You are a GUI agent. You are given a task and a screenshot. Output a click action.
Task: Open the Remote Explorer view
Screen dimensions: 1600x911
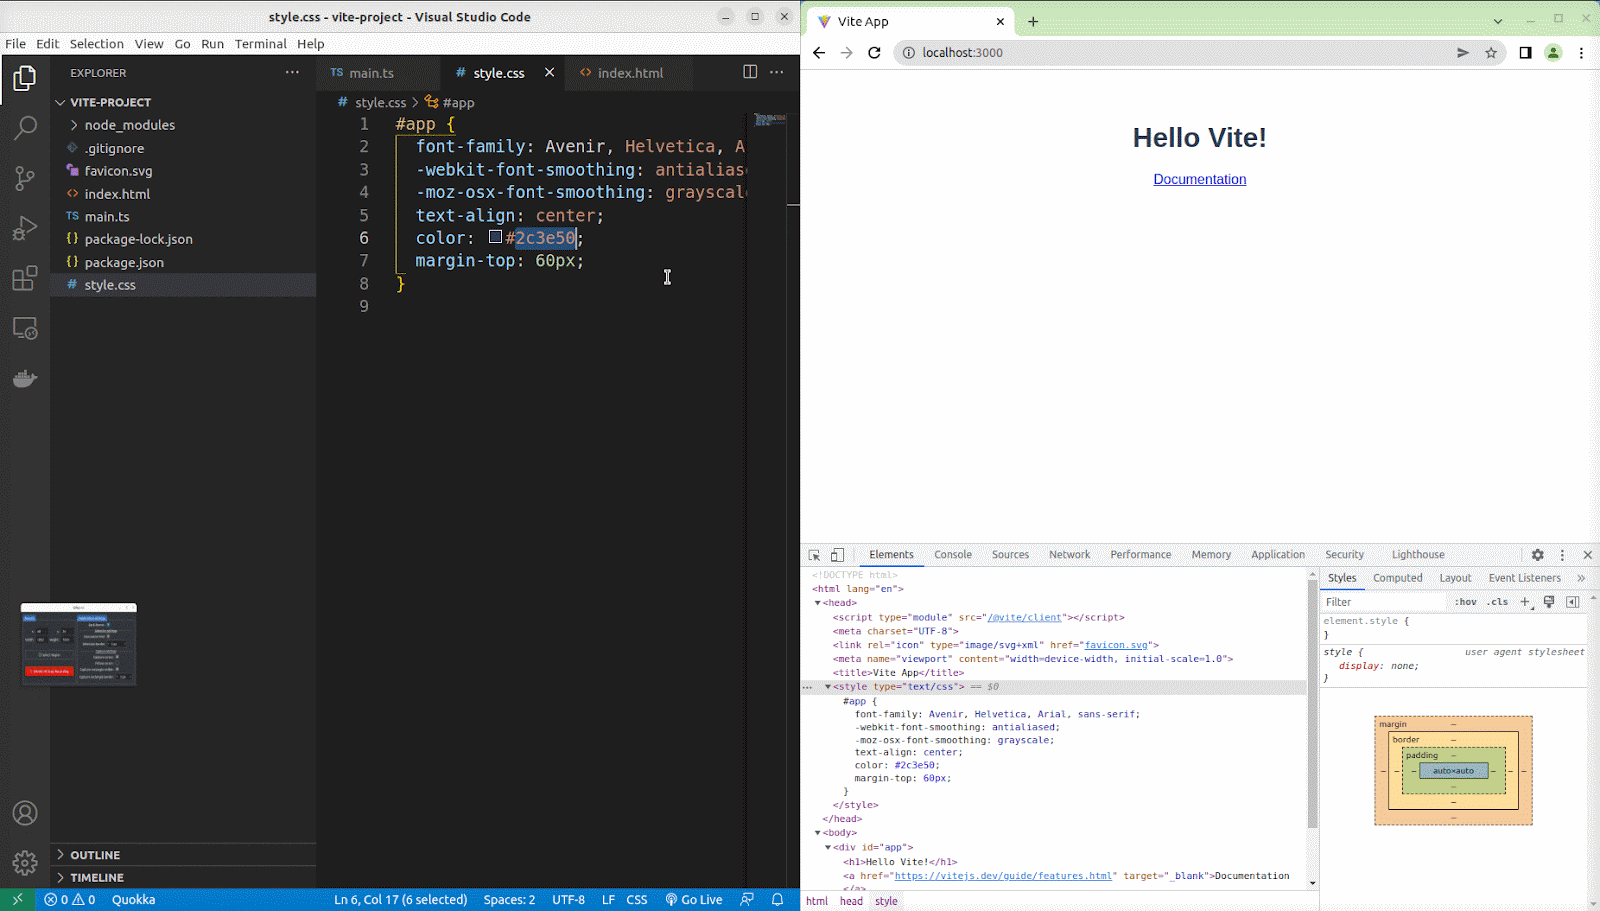click(x=25, y=328)
